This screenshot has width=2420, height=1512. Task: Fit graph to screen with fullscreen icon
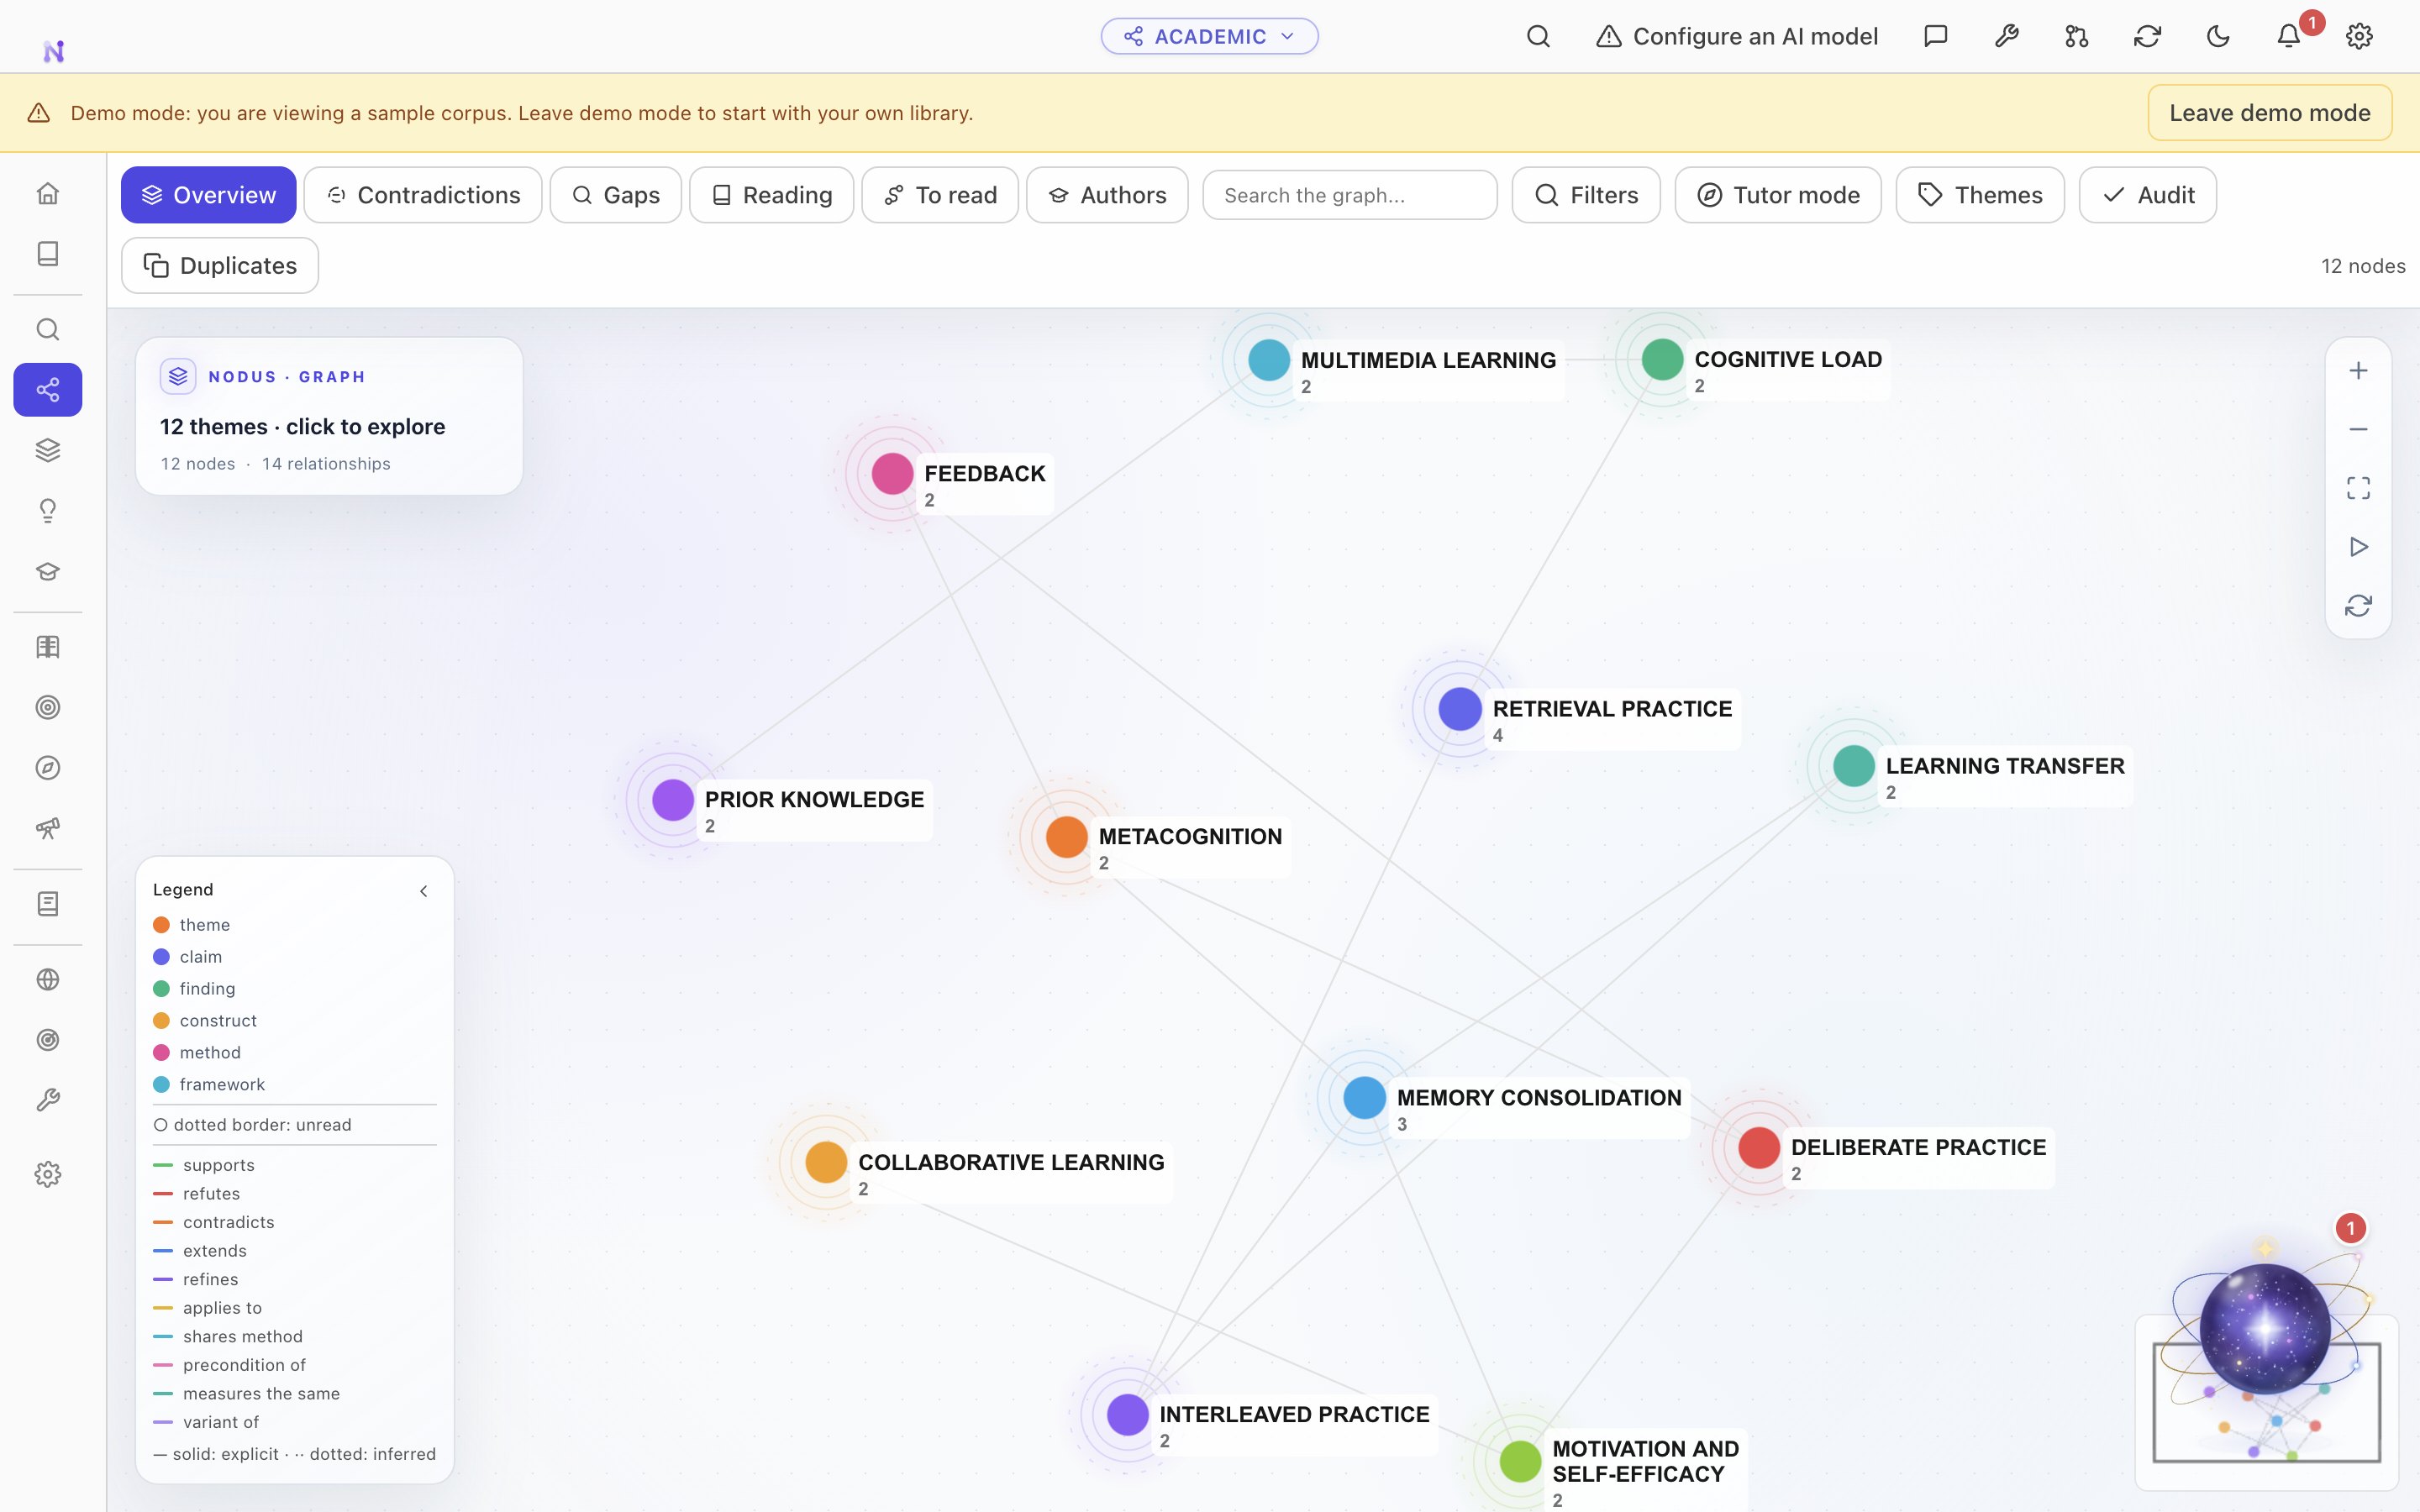pyautogui.click(x=2358, y=488)
